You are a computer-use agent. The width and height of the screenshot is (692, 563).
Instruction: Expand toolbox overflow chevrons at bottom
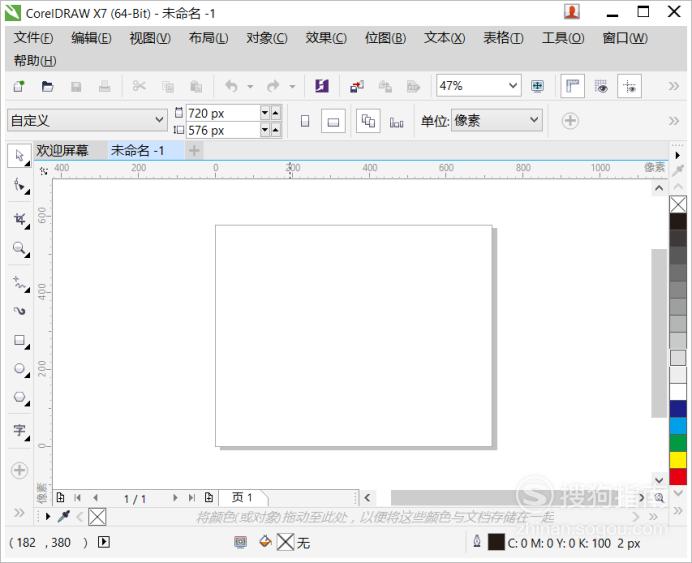(19, 513)
